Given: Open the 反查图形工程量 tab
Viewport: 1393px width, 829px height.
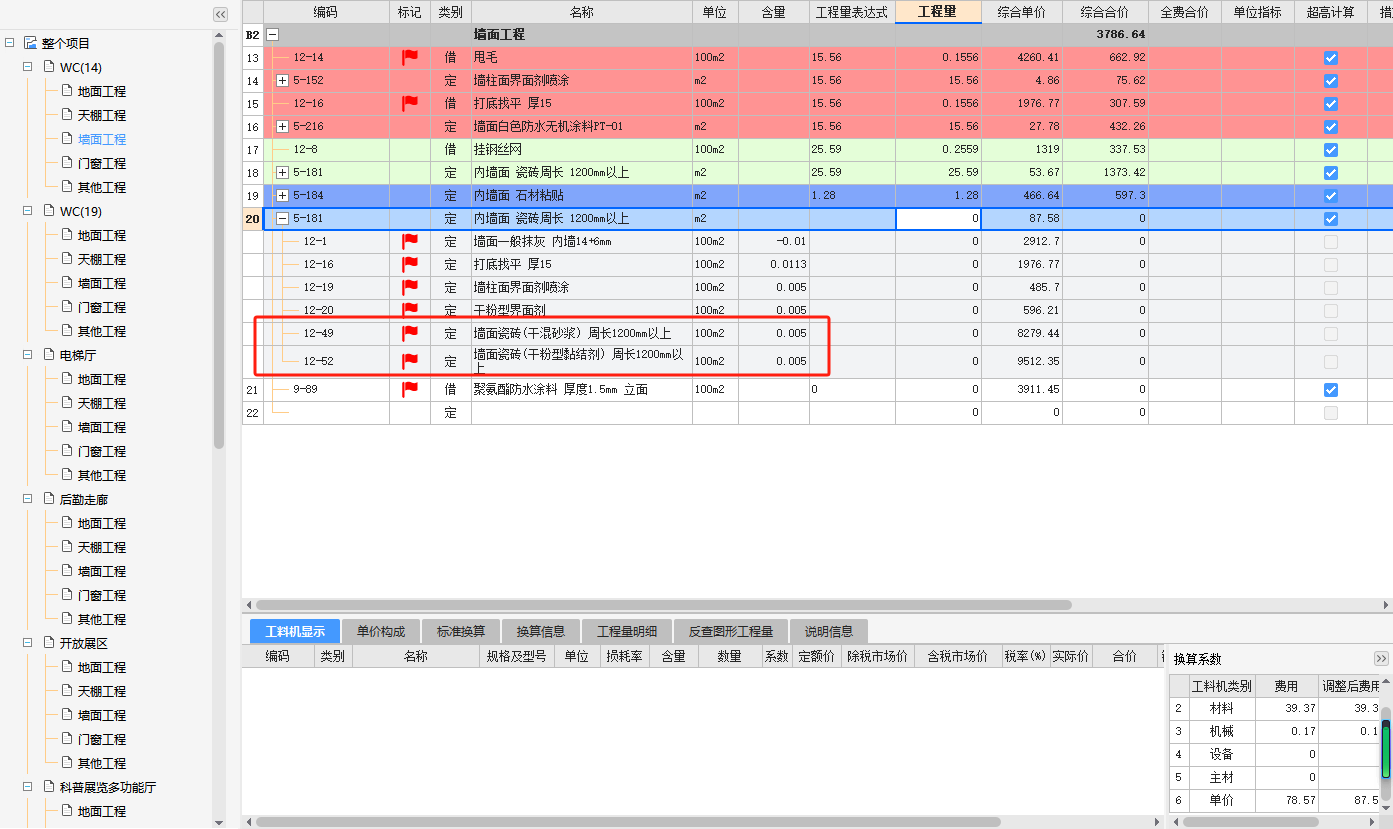Looking at the screenshot, I should 731,631.
